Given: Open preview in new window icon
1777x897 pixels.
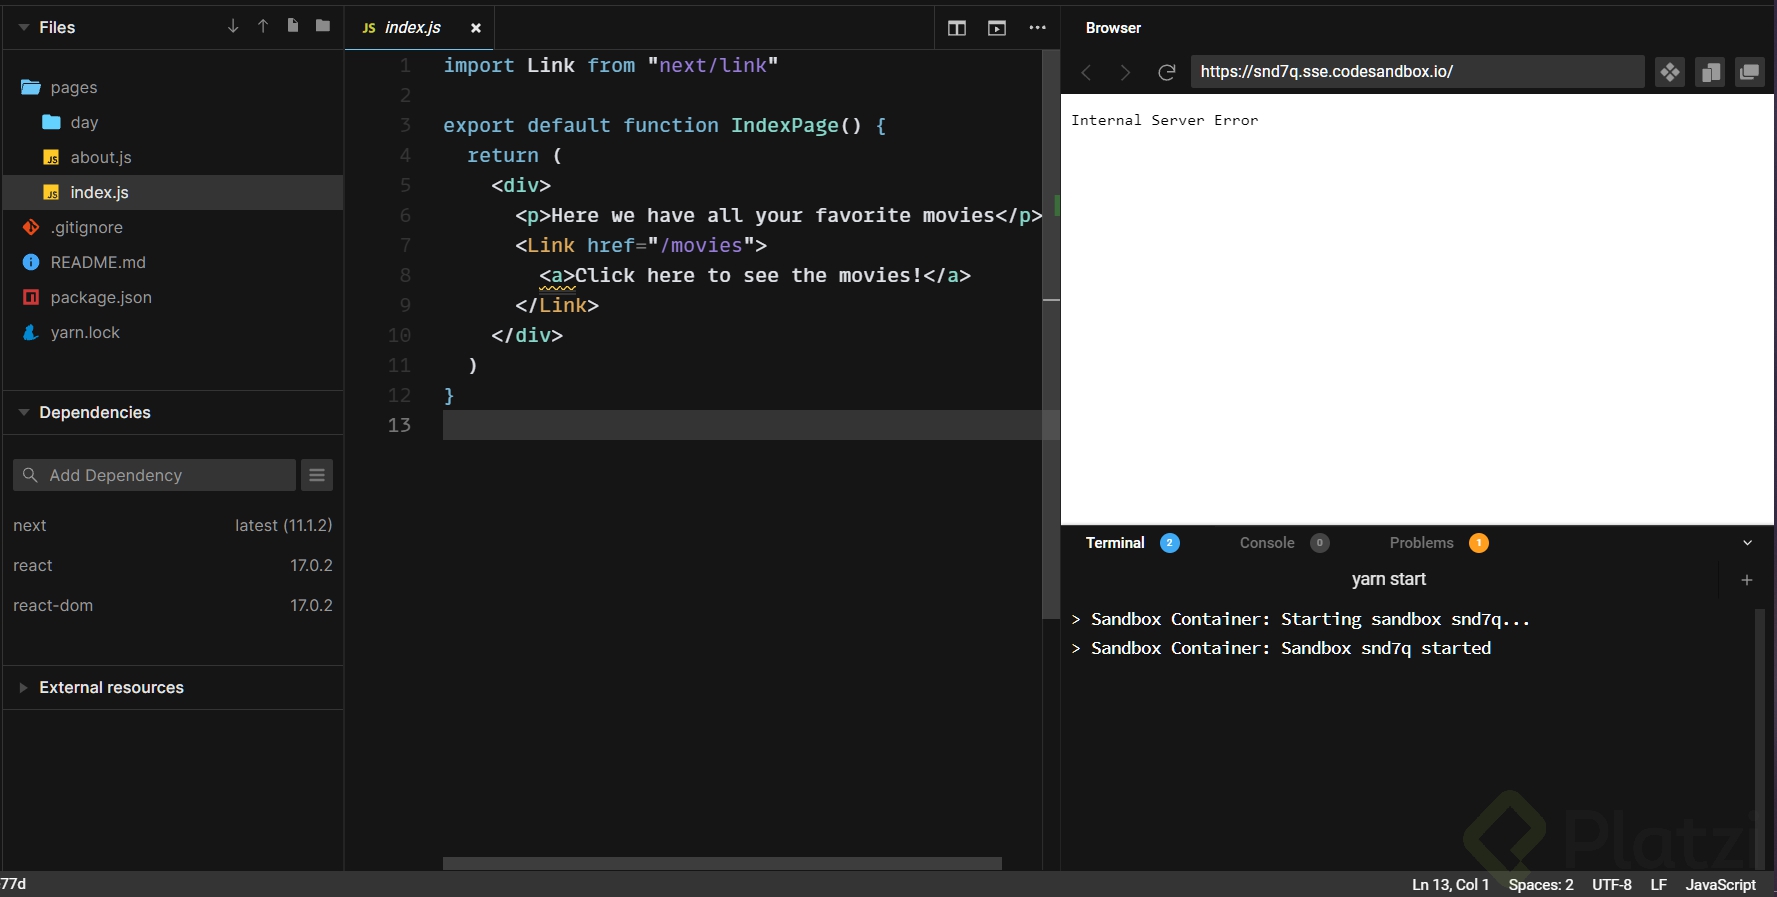Looking at the screenshot, I should (x=1749, y=72).
